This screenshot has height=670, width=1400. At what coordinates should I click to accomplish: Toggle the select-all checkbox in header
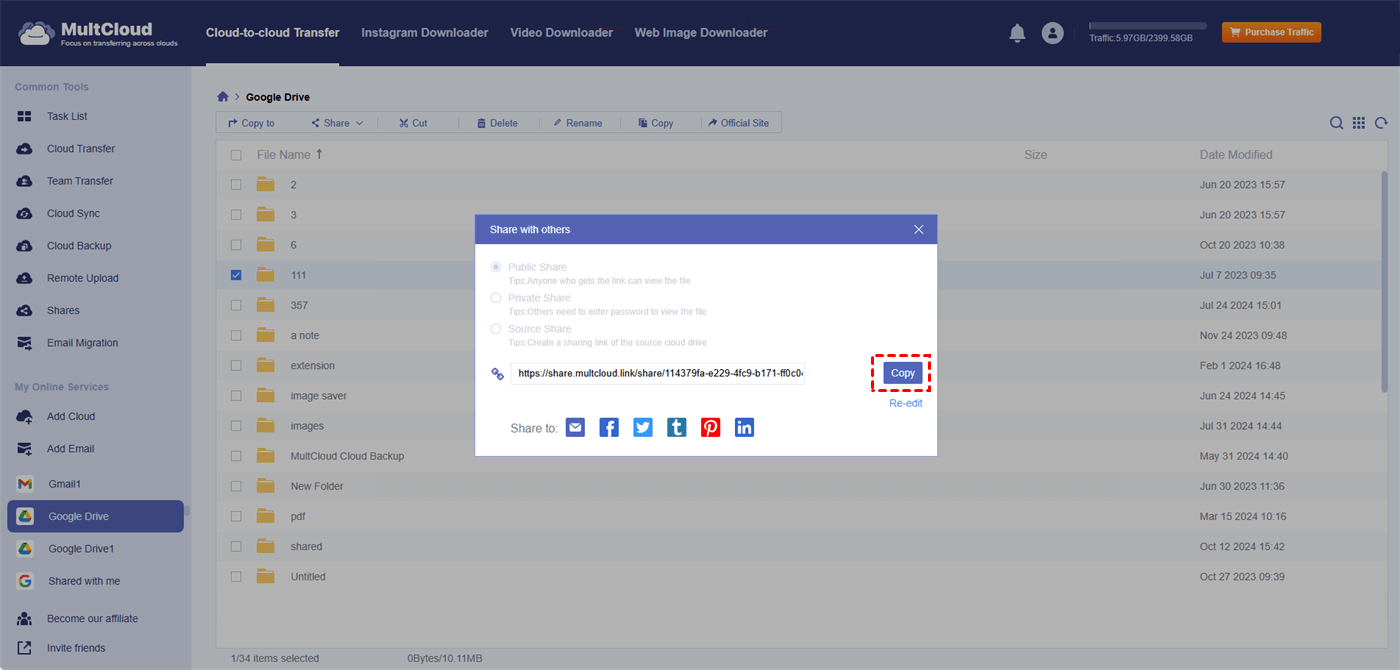pyautogui.click(x=236, y=155)
